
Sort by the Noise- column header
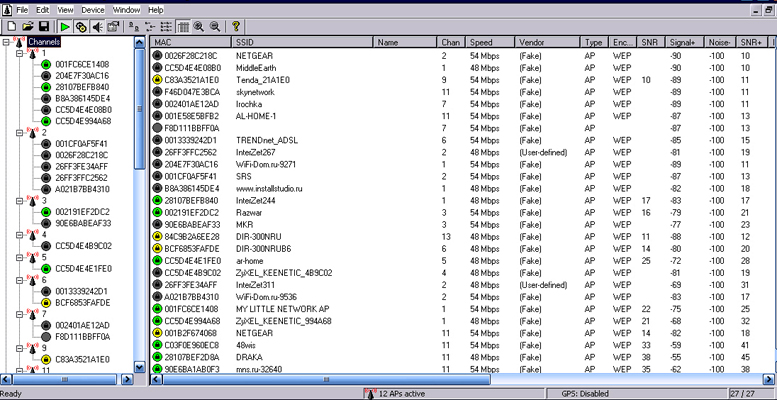pyautogui.click(x=720, y=42)
